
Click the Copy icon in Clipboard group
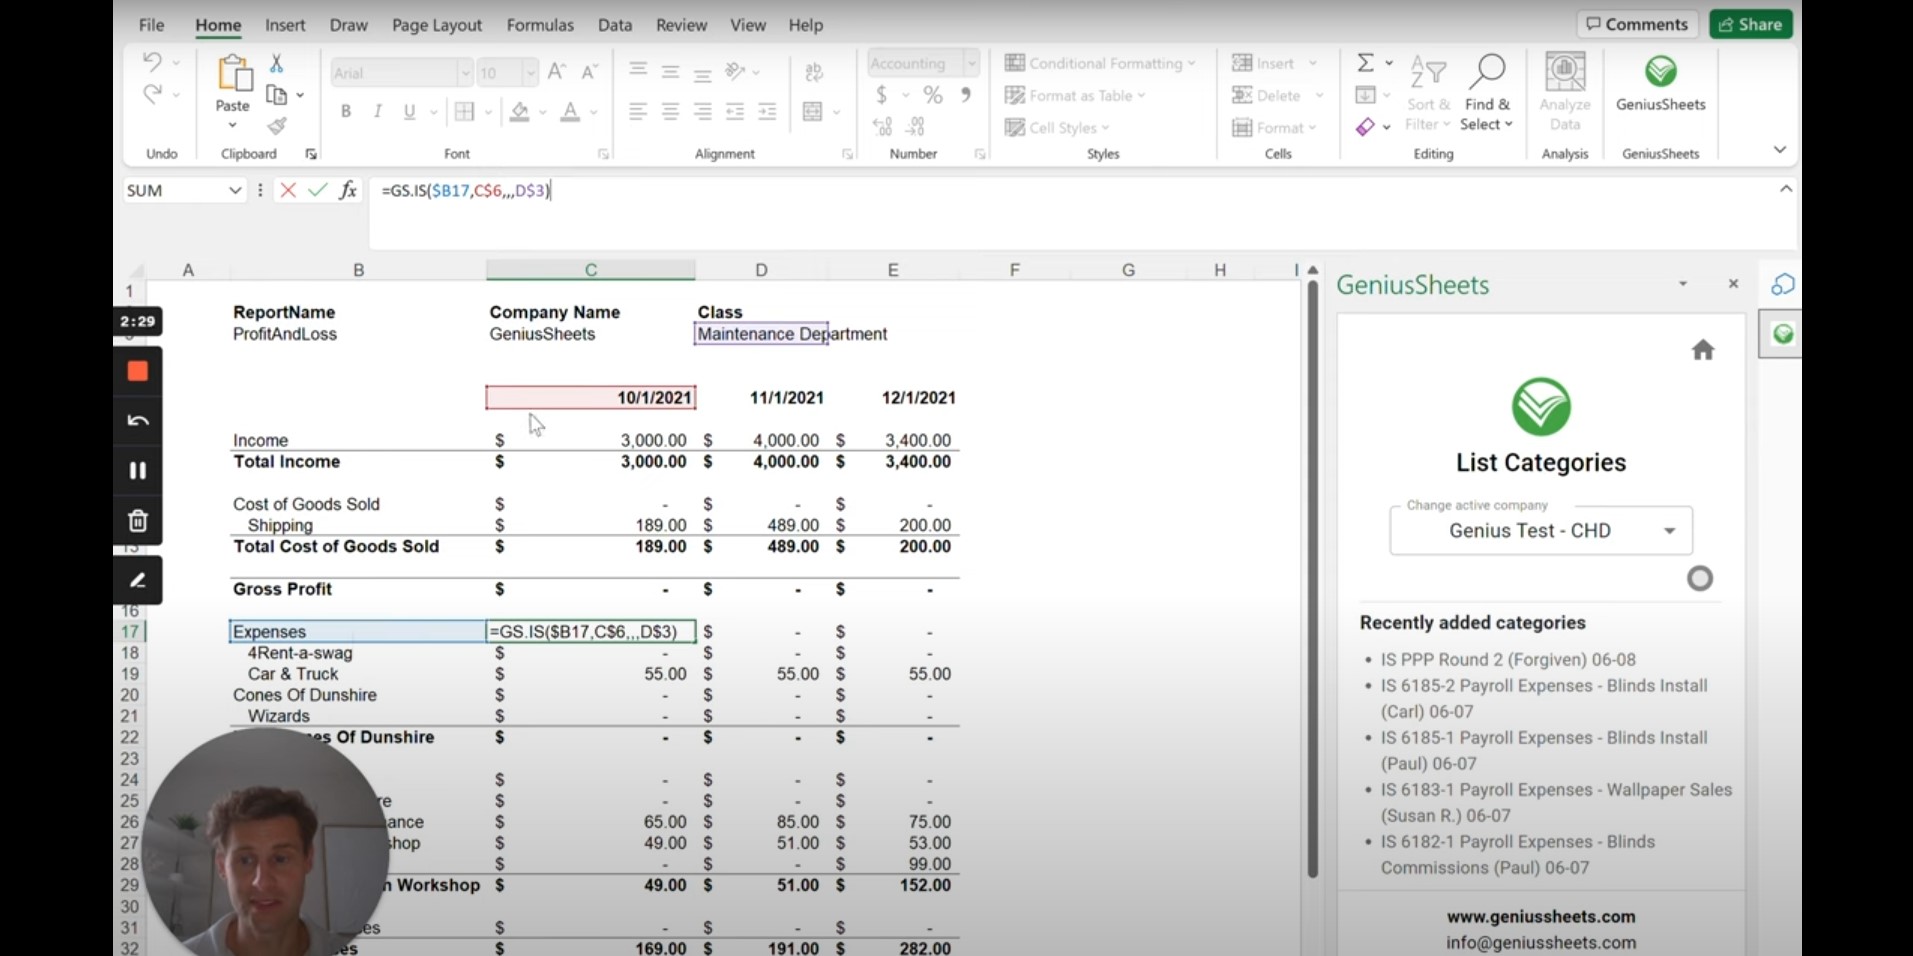277,95
